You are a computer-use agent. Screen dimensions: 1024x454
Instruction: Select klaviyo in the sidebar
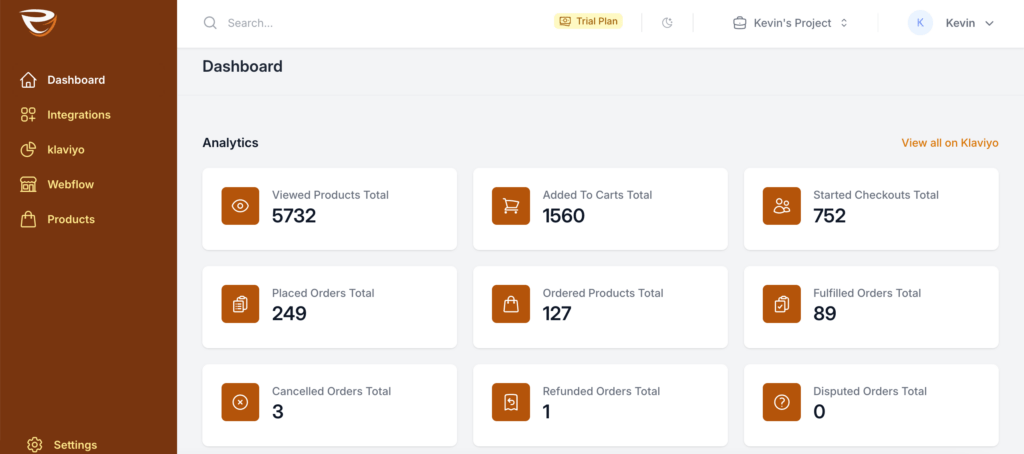click(x=66, y=150)
